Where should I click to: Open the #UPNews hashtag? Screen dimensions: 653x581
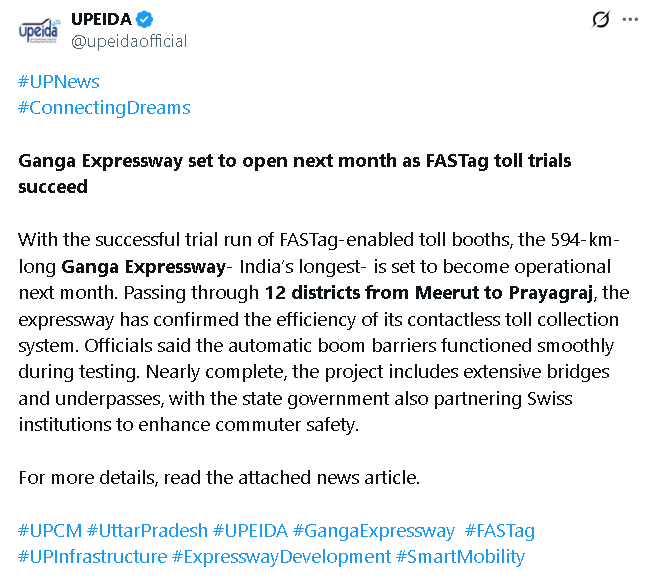(59, 82)
